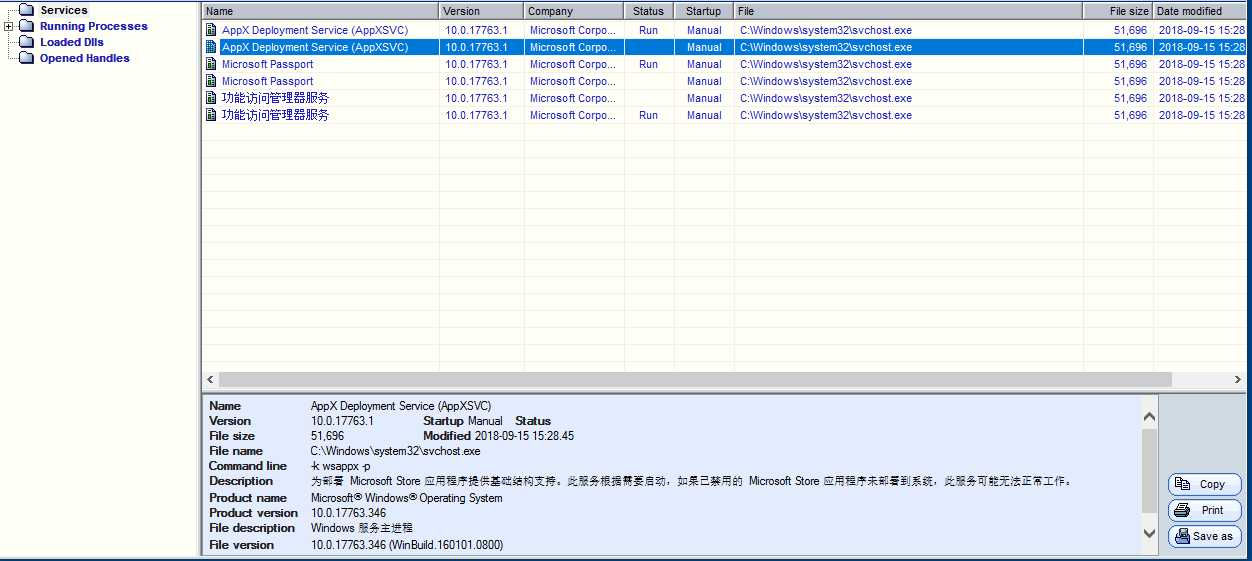Sort by the Company column header
Image resolution: width=1252 pixels, height=561 pixels.
click(575, 11)
